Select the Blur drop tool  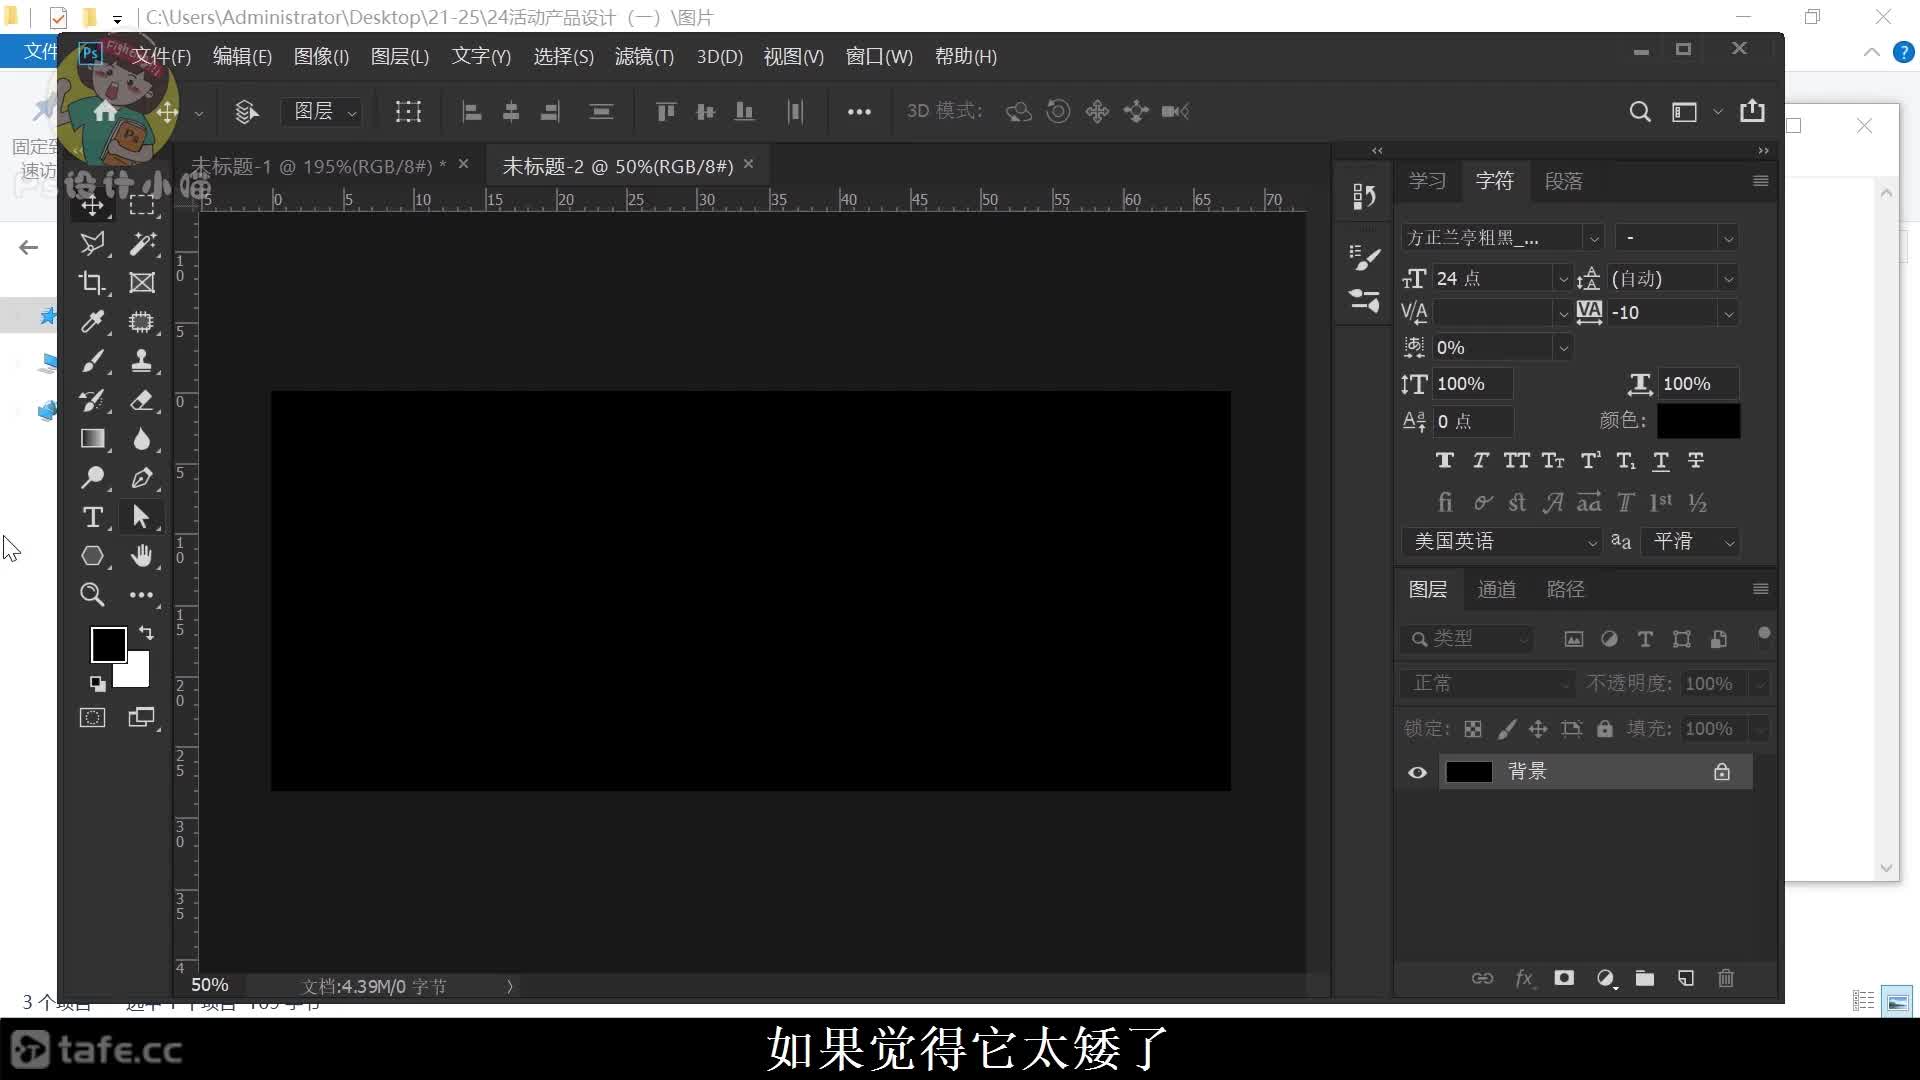142,438
